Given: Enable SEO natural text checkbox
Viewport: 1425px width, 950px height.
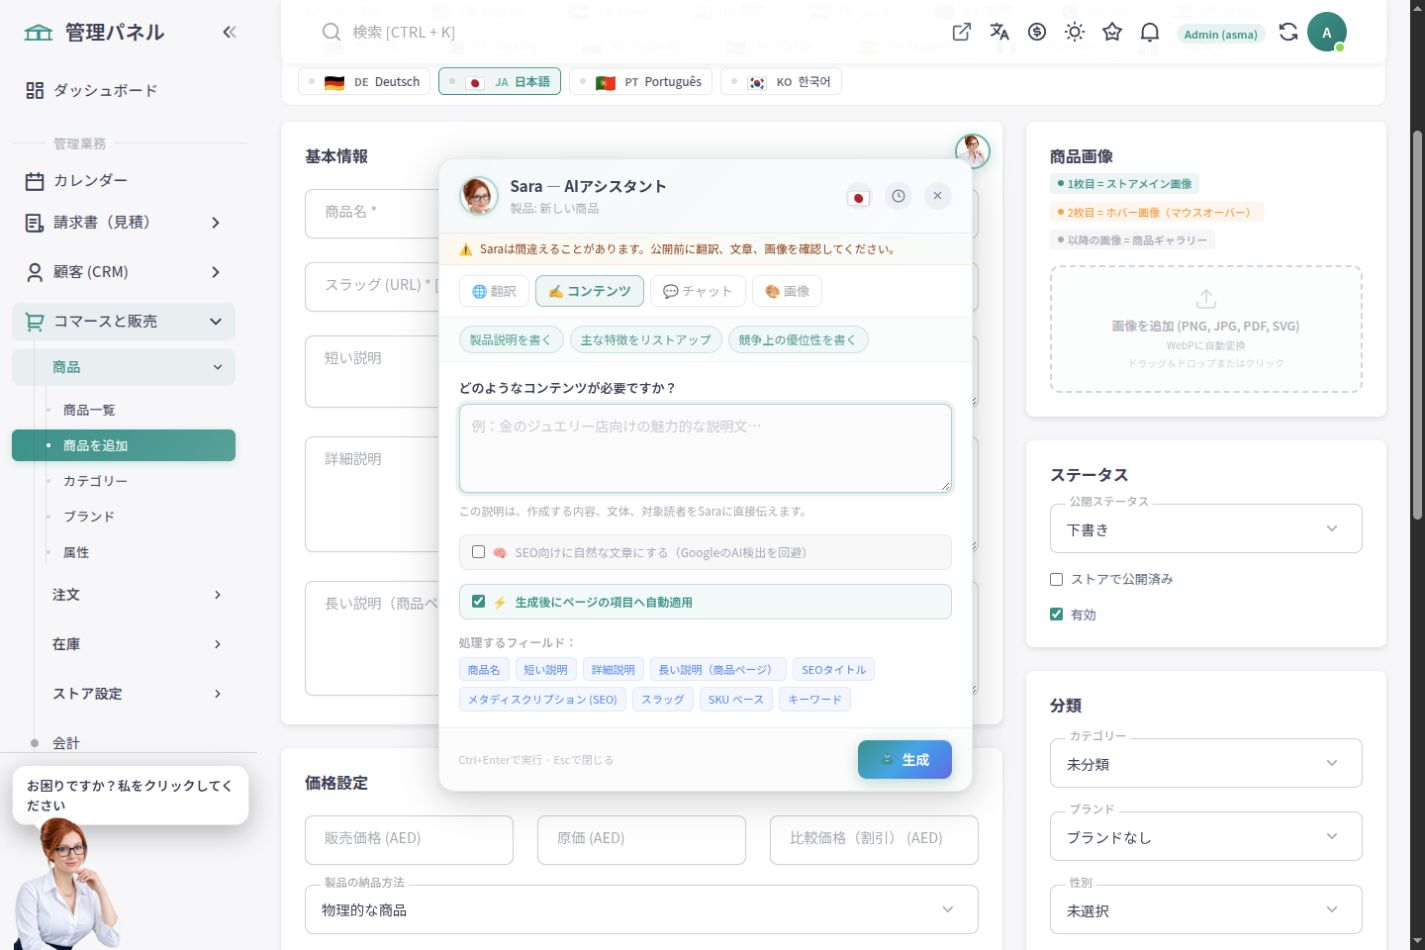Looking at the screenshot, I should coord(478,552).
